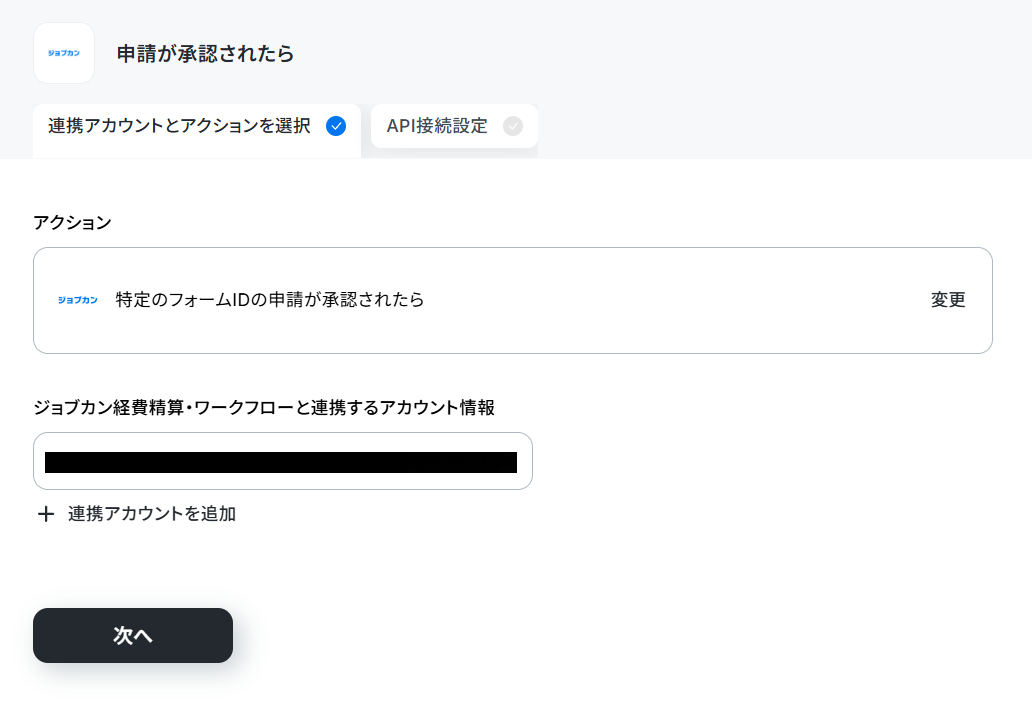Select the 連携アカウントを追加 link
The height and width of the screenshot is (718, 1032).
click(152, 514)
